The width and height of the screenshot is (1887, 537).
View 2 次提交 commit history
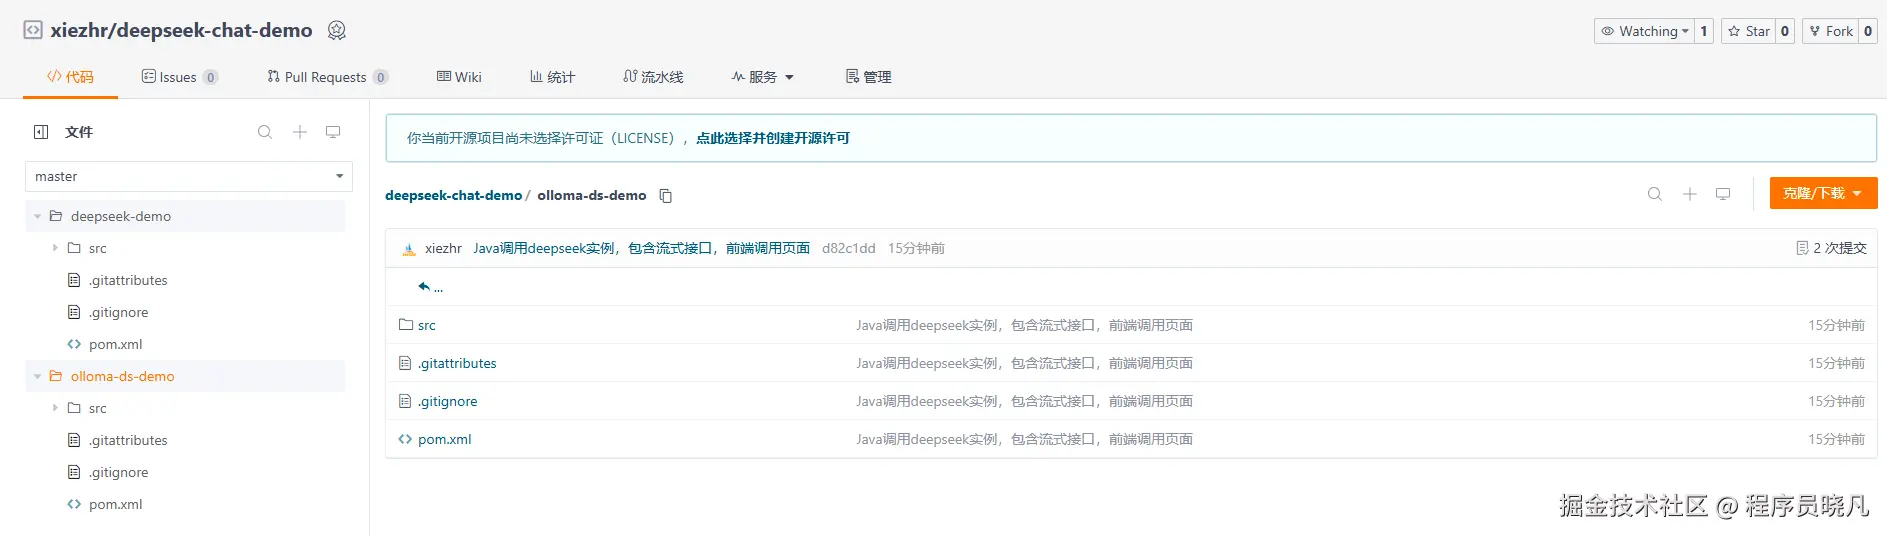tap(1831, 248)
